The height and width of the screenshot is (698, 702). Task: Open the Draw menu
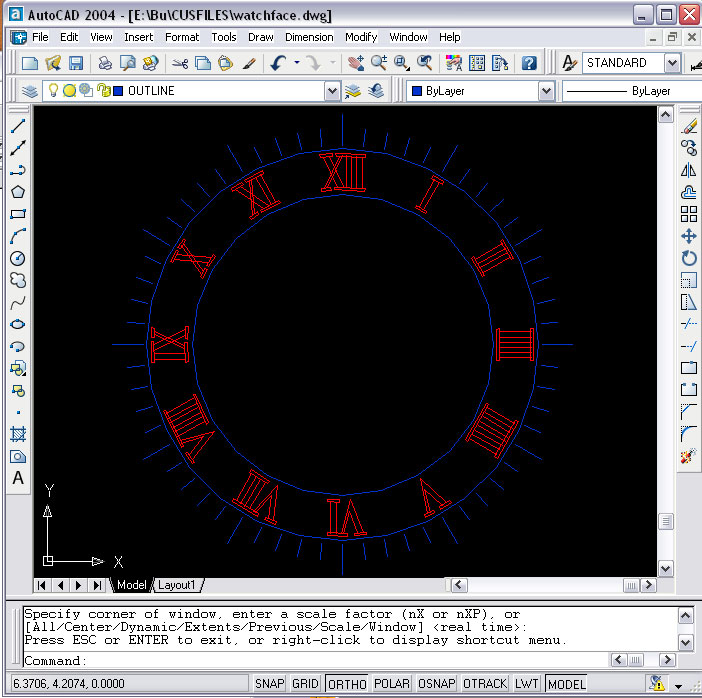point(261,37)
